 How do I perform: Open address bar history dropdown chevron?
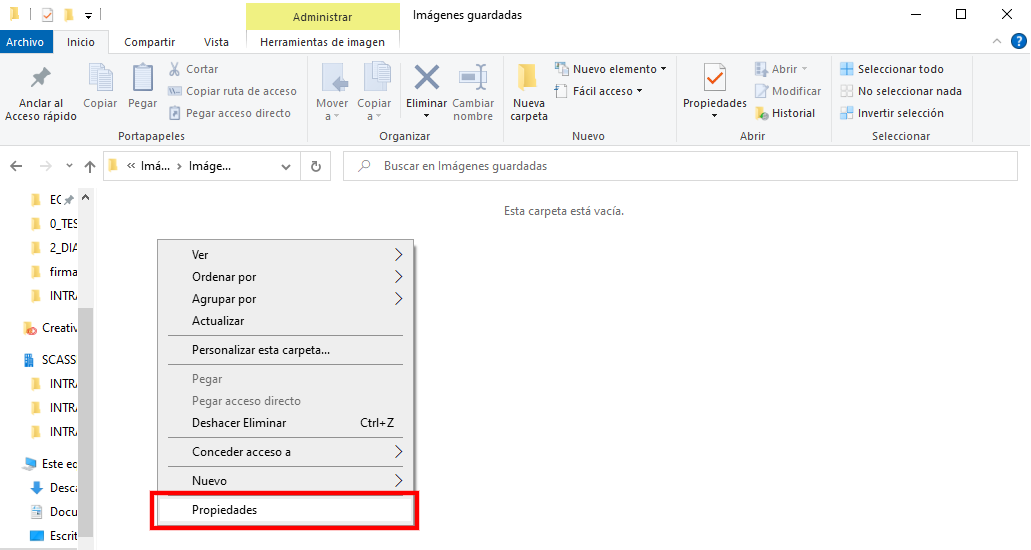click(x=286, y=166)
